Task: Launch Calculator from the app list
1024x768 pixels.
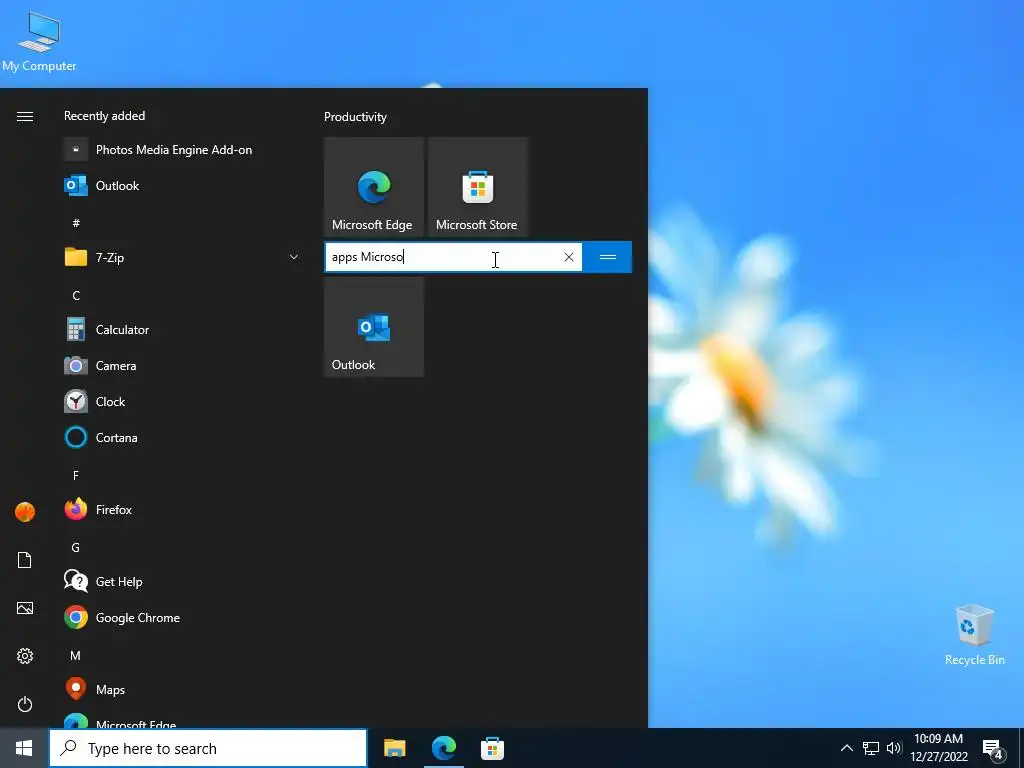Action: [183, 330]
